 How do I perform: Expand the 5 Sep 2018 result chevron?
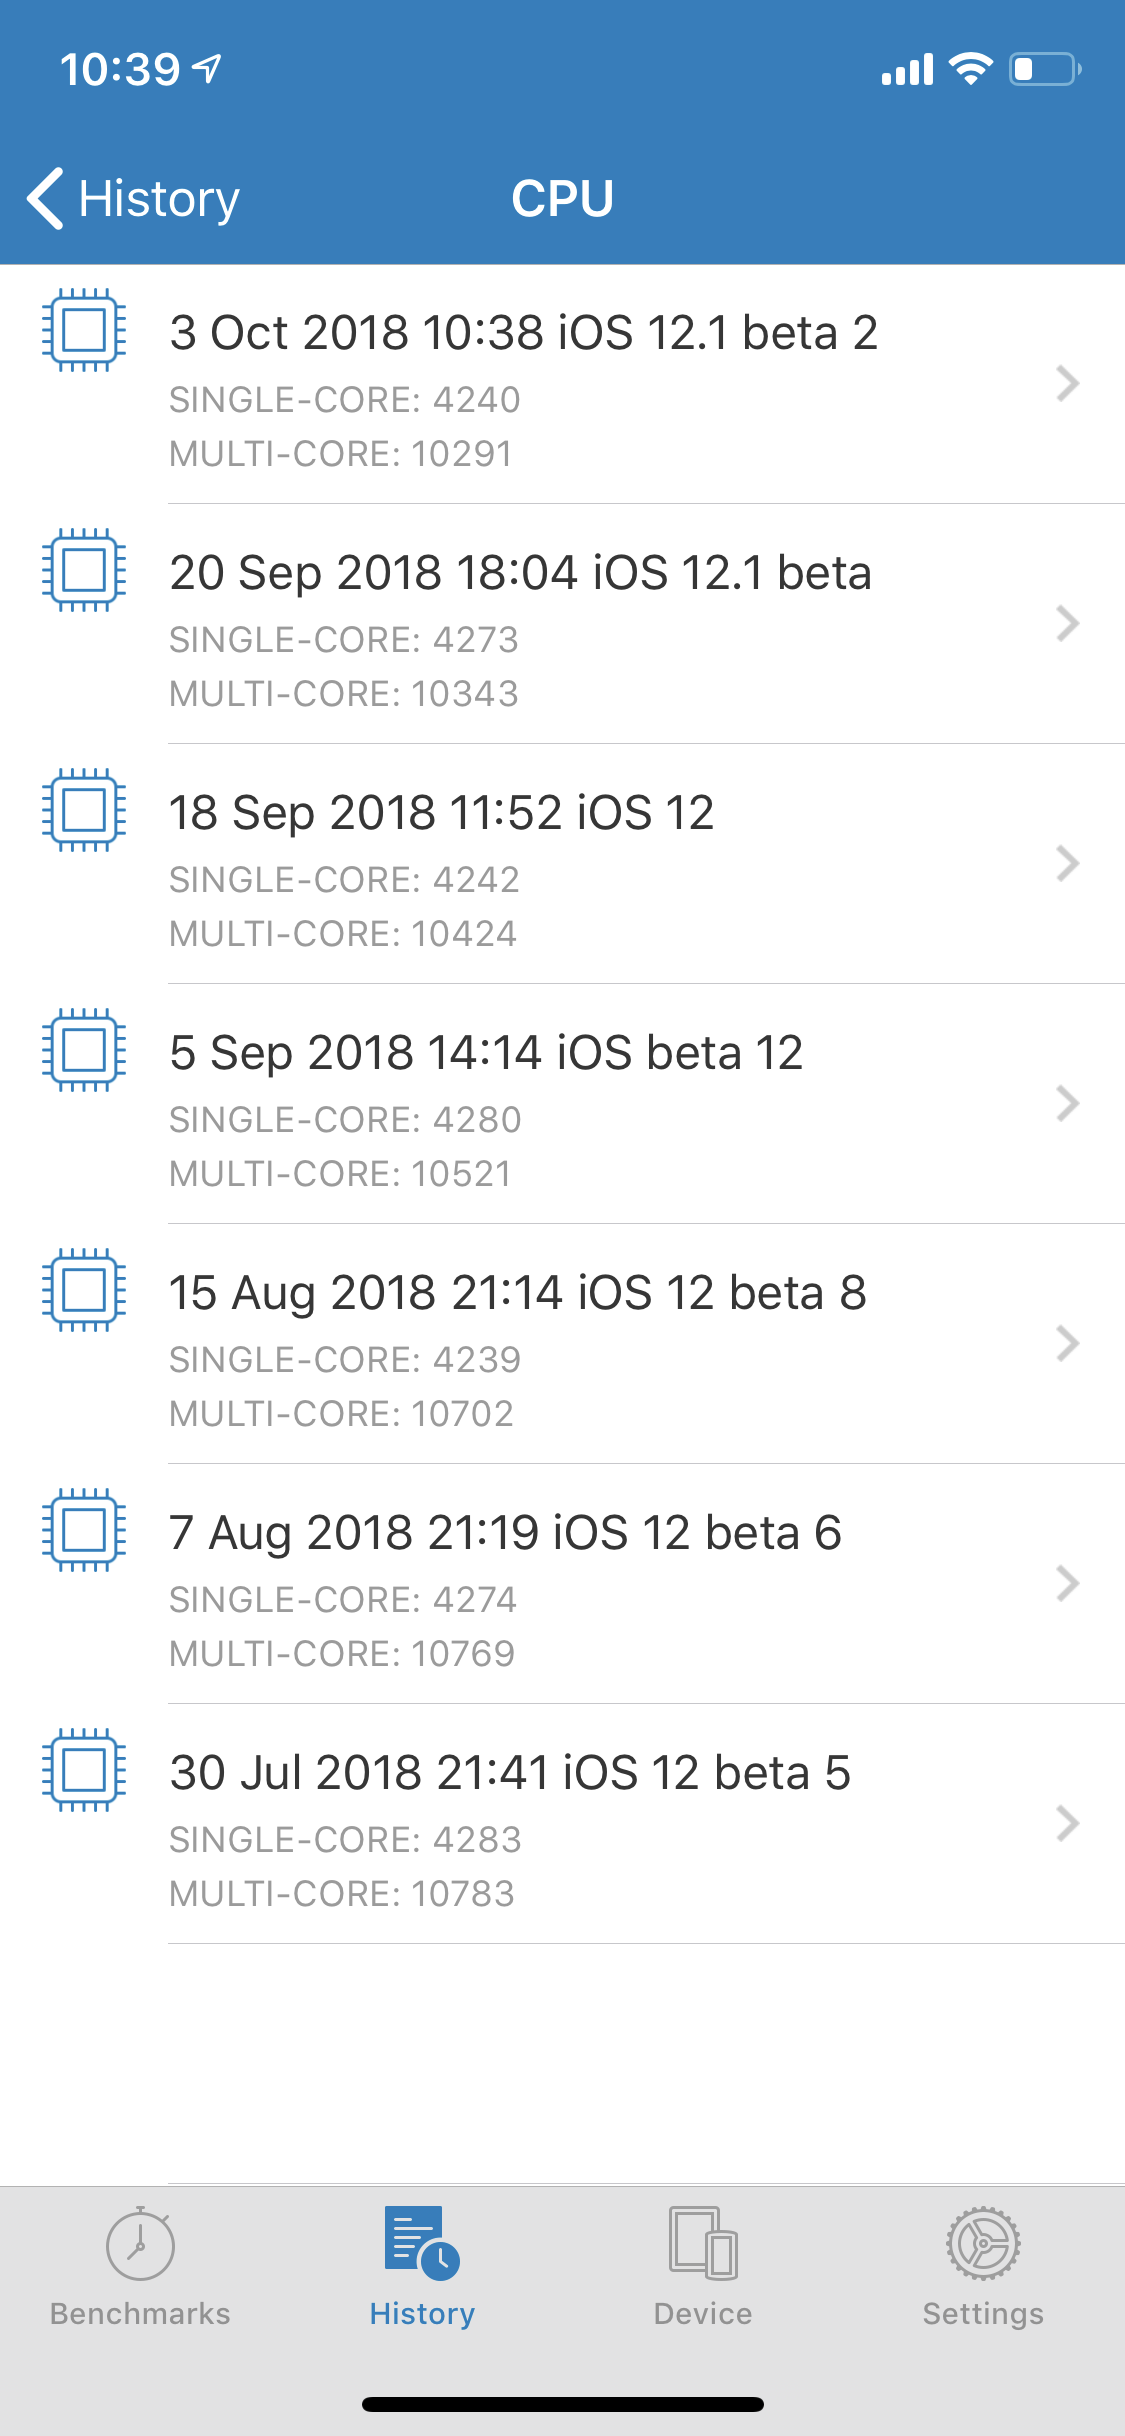click(1068, 1103)
